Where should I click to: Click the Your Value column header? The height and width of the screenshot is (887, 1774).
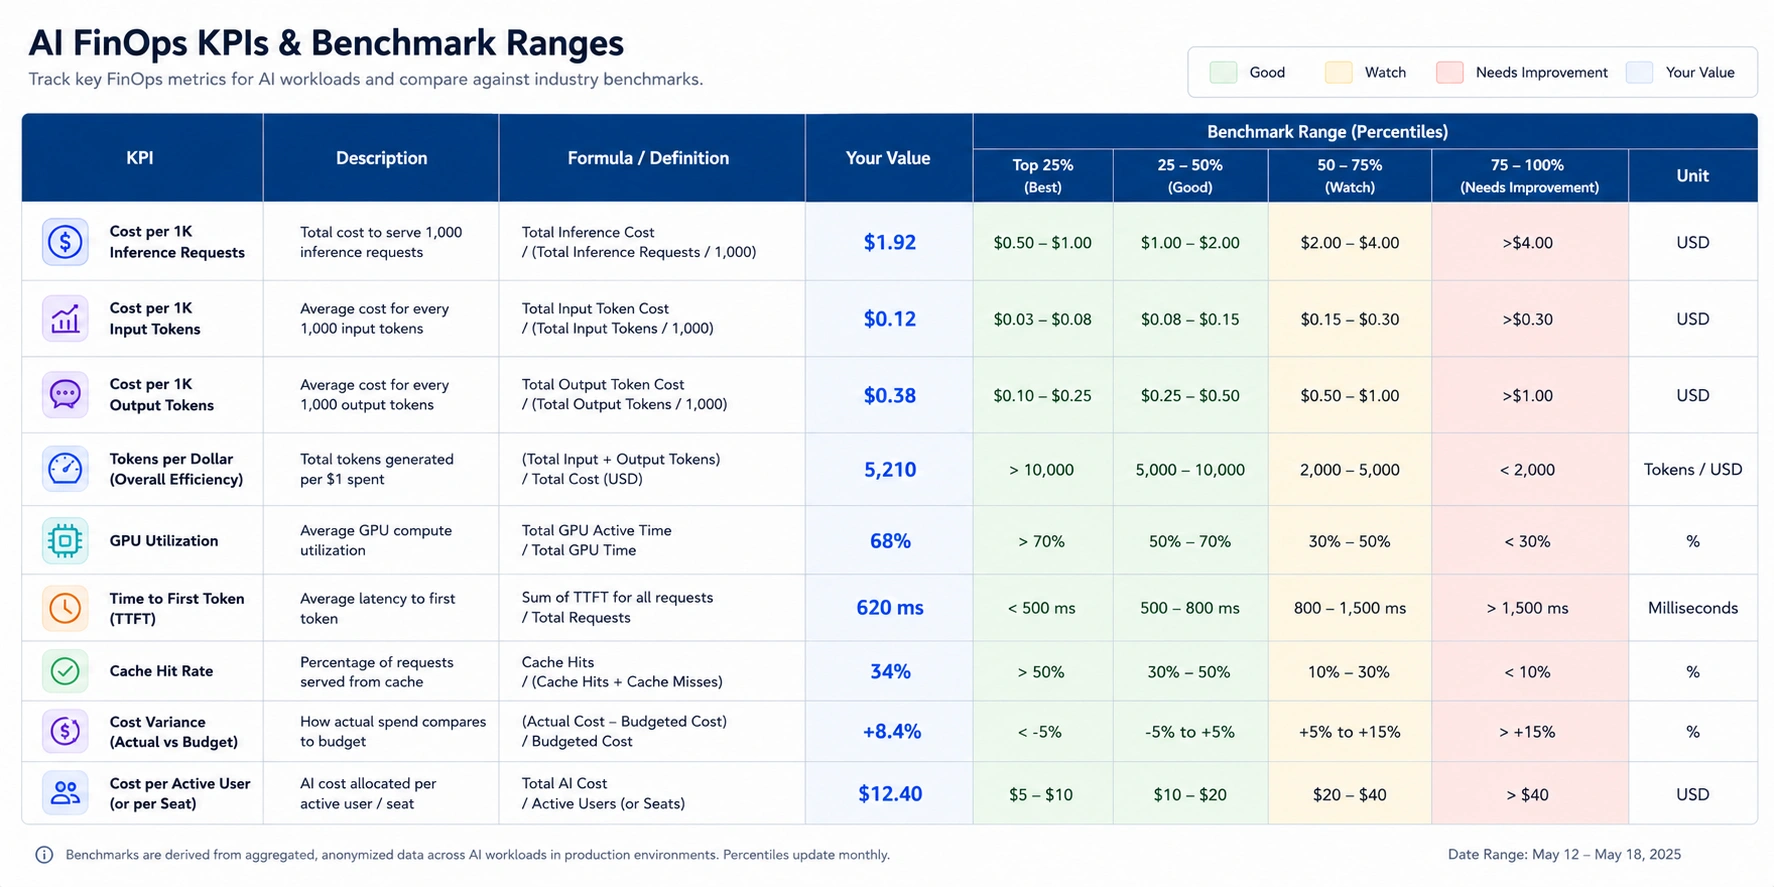tap(888, 158)
